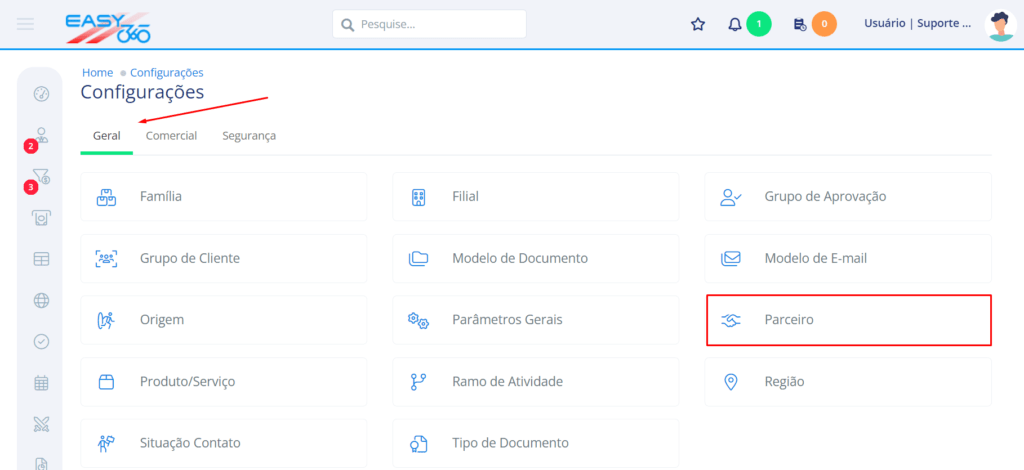
Task: Open the calendar icon in sidebar
Action: 41,383
